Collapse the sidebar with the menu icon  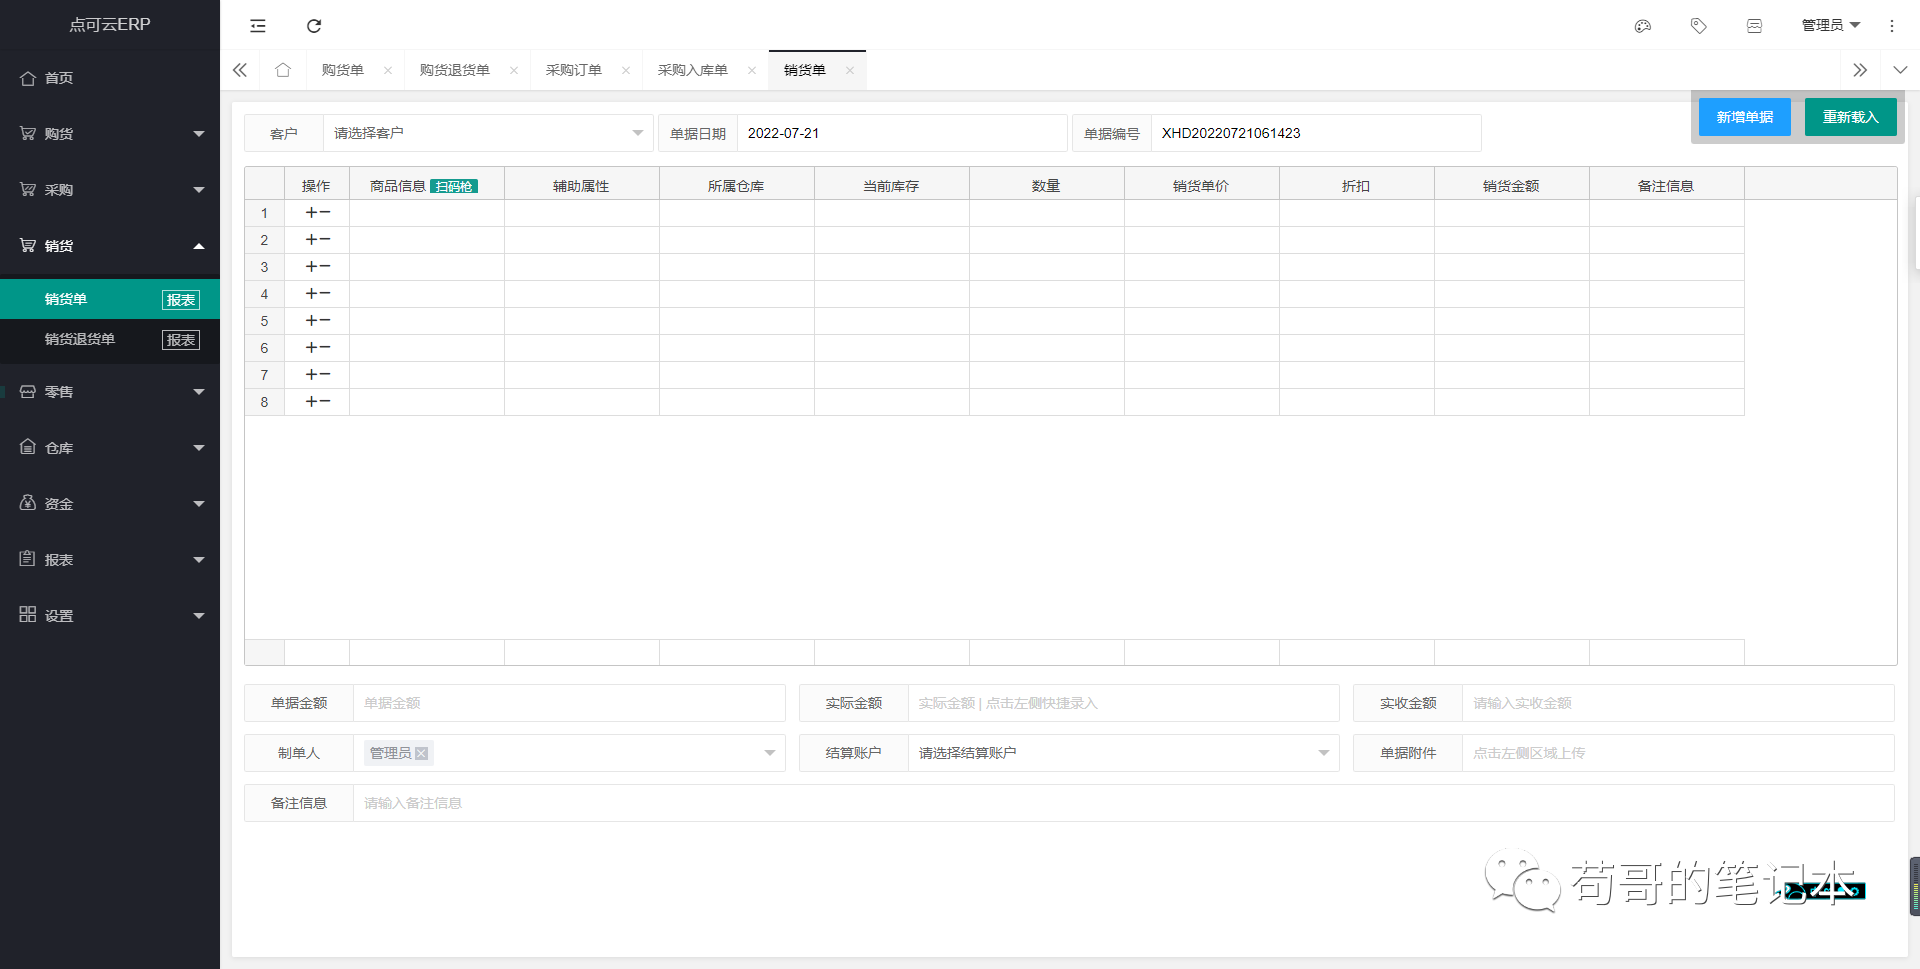point(258,26)
